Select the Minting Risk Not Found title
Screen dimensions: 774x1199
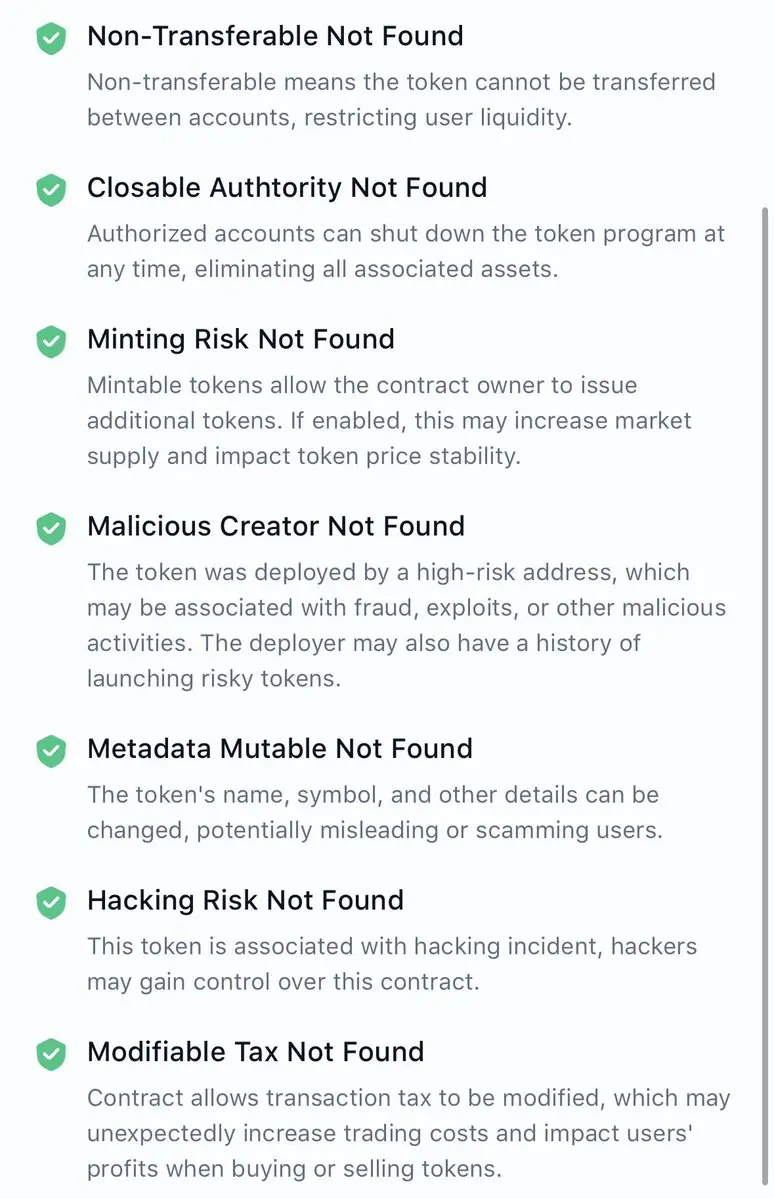pyautogui.click(x=241, y=339)
